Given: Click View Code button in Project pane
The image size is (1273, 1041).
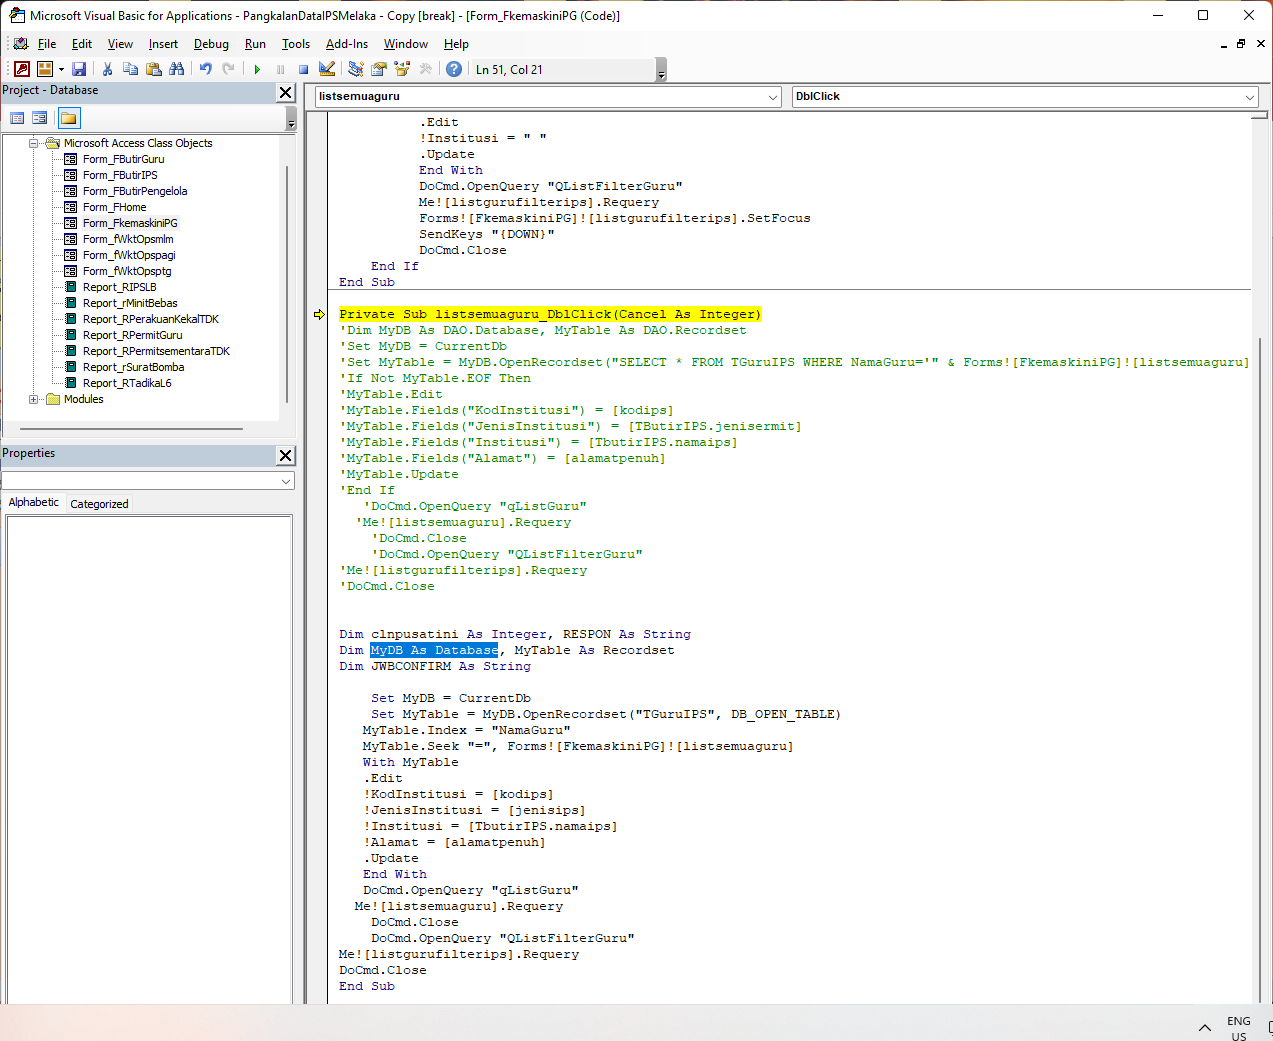Looking at the screenshot, I should pos(17,118).
